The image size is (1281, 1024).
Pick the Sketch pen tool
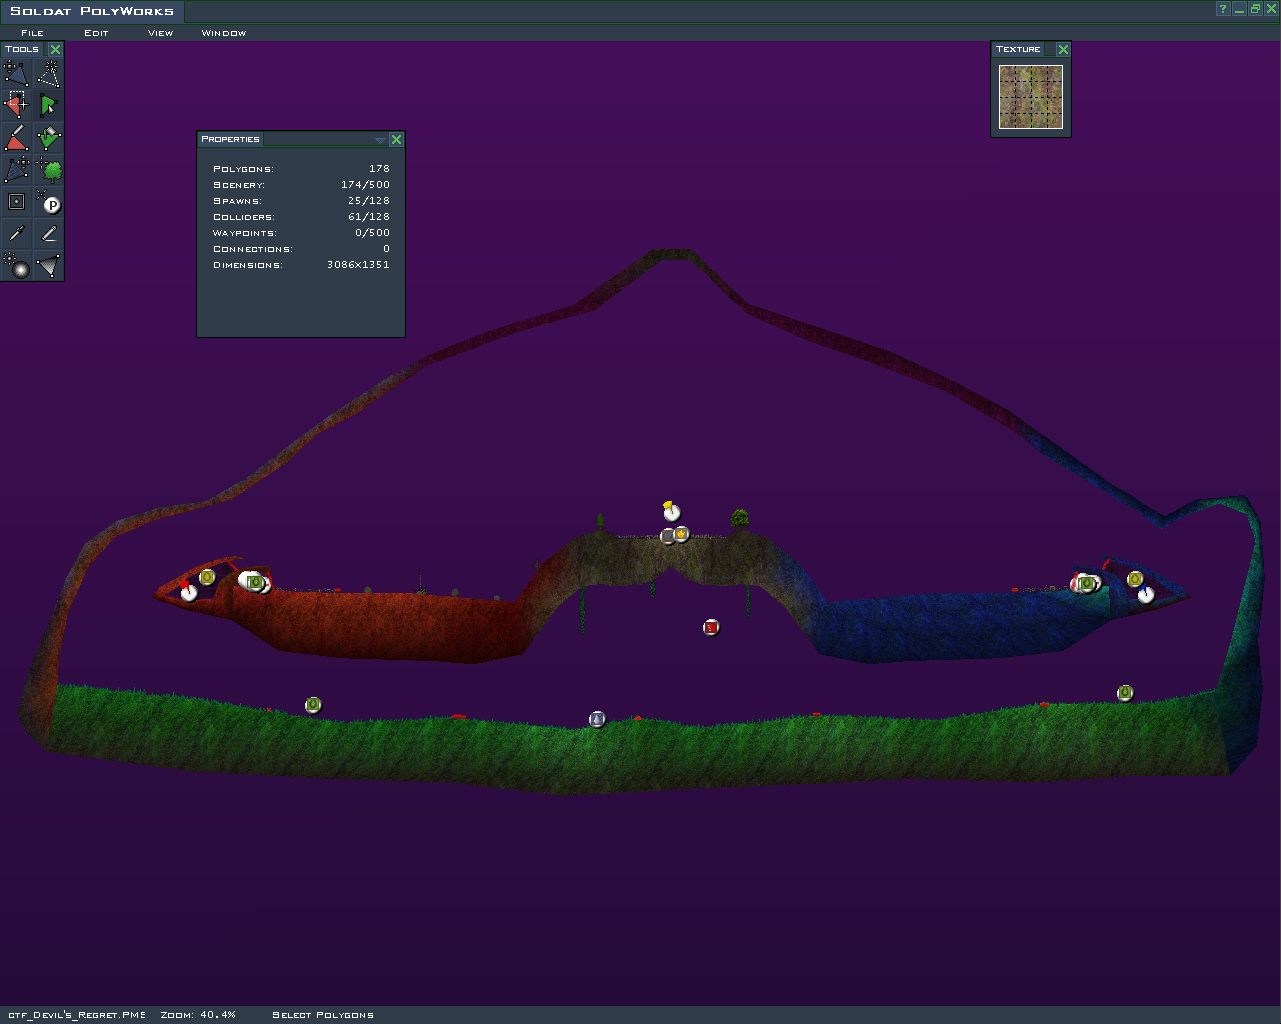[x=48, y=233]
